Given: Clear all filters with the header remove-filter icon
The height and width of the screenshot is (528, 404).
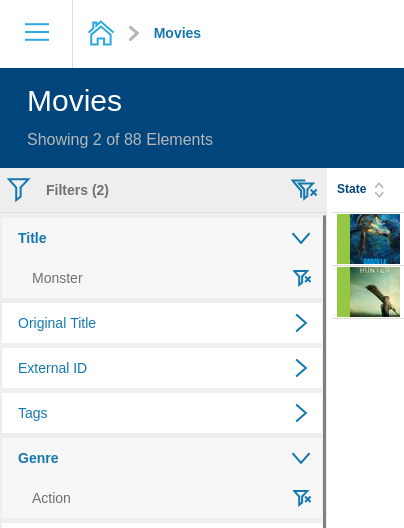Looking at the screenshot, I should (x=304, y=190).
